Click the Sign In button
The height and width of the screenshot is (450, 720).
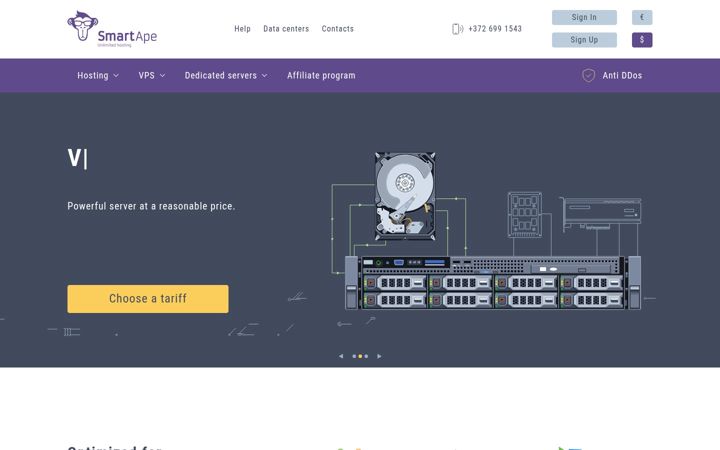[x=584, y=17]
